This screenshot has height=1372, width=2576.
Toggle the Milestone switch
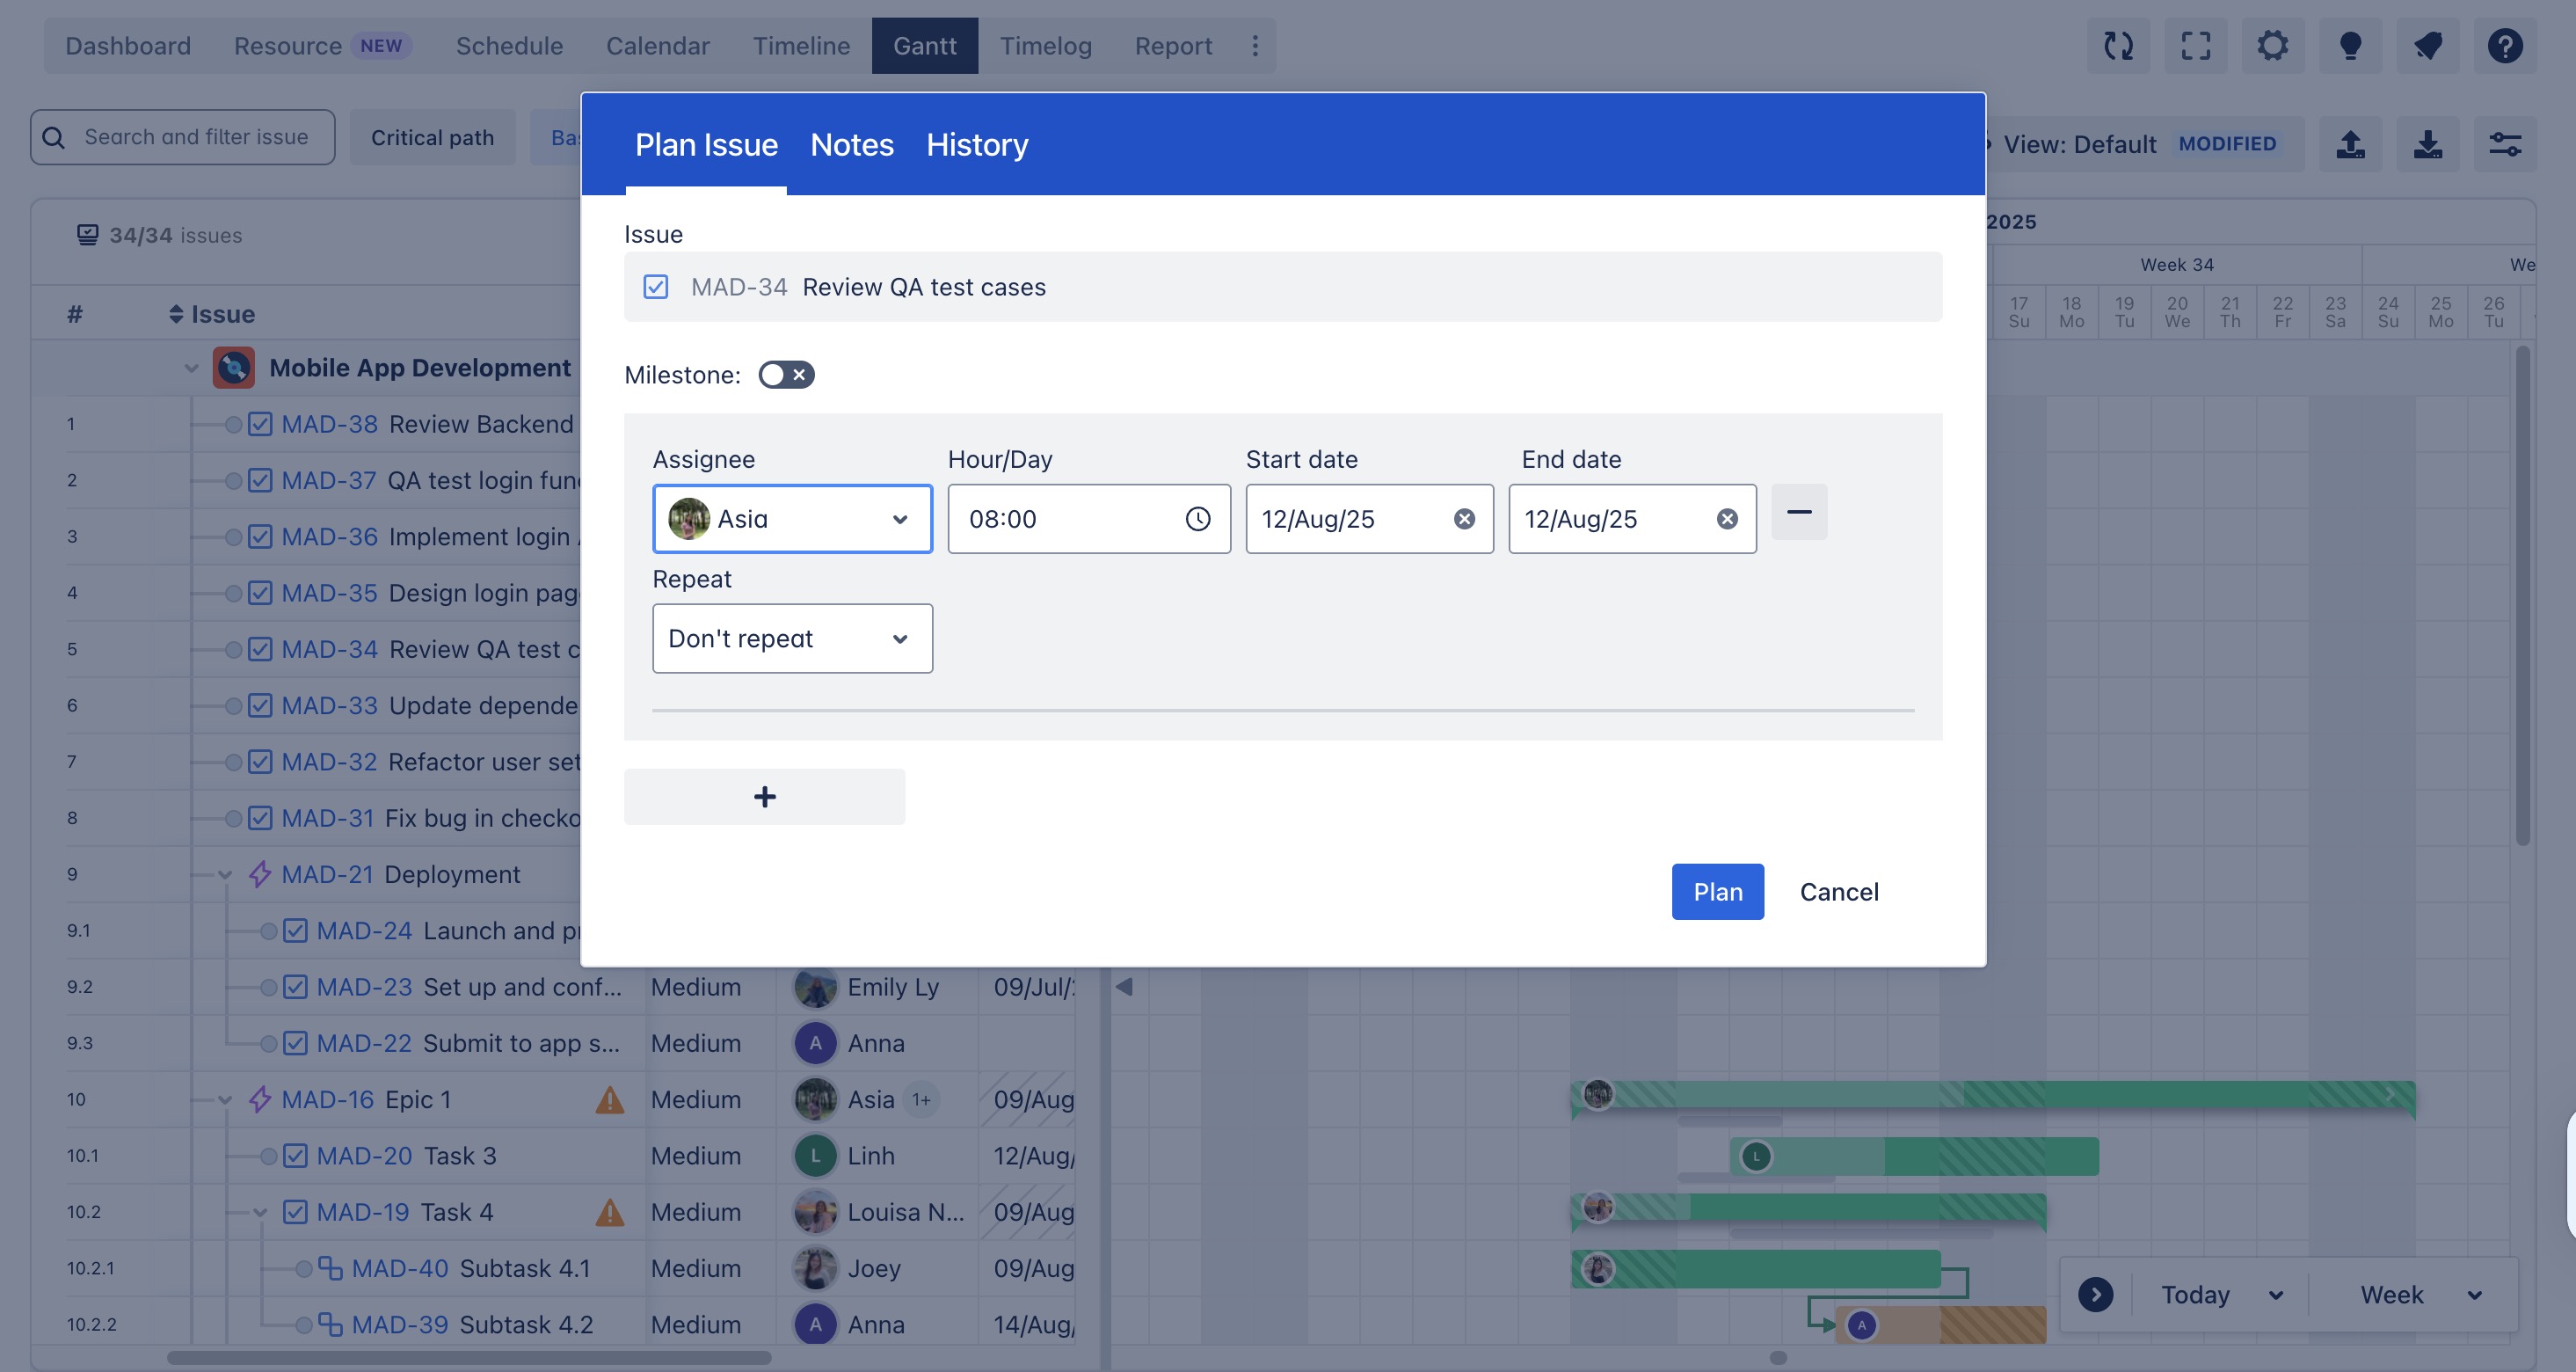tap(786, 375)
